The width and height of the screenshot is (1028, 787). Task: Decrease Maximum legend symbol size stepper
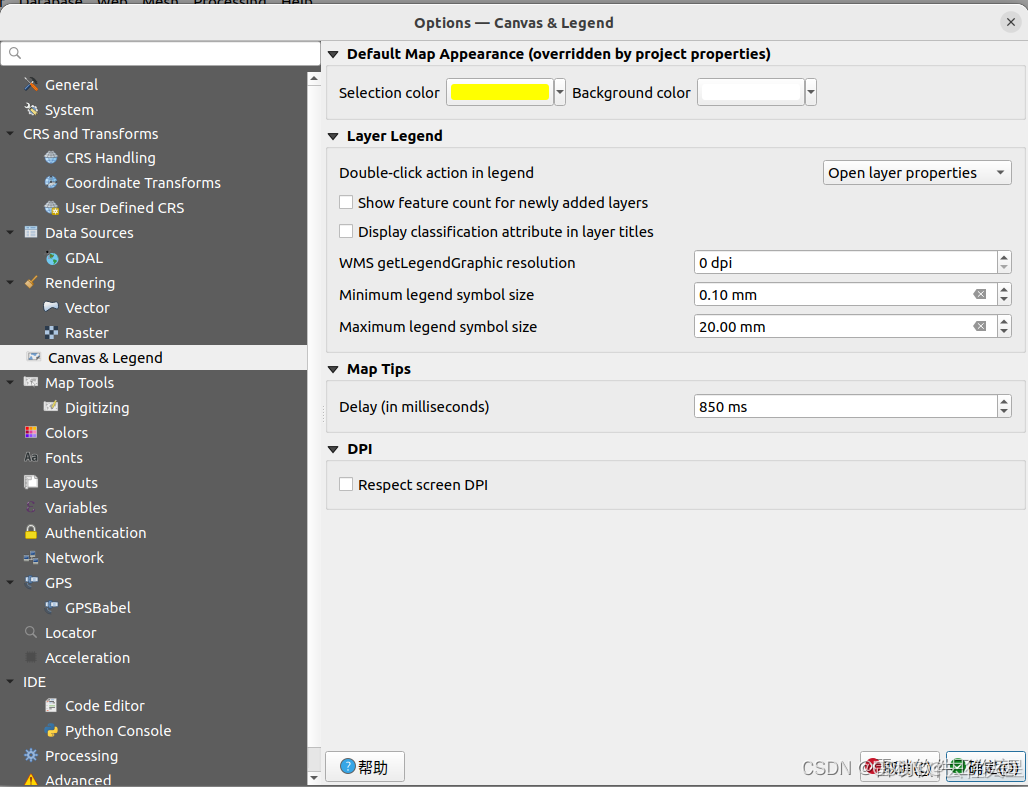(x=1004, y=332)
